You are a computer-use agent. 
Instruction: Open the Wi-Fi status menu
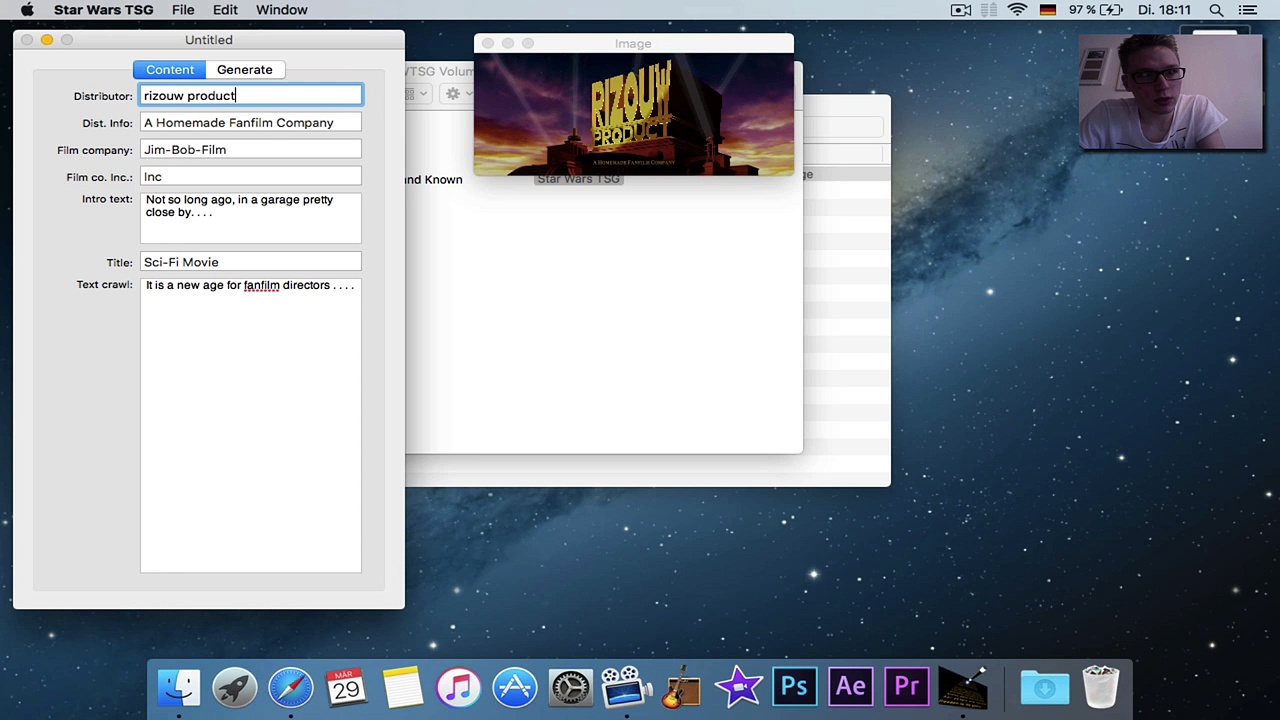1017,10
